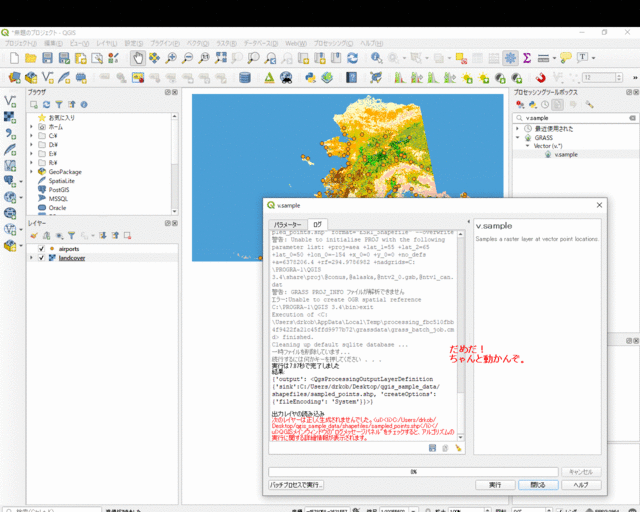
Task: Save log to file icon in v.sample dialog
Action: (433, 448)
